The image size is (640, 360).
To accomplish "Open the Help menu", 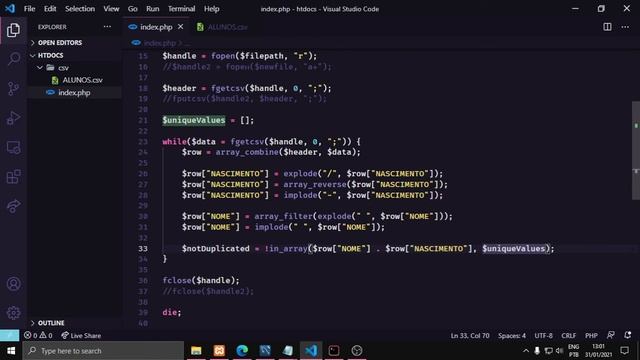I will pos(211,9).
